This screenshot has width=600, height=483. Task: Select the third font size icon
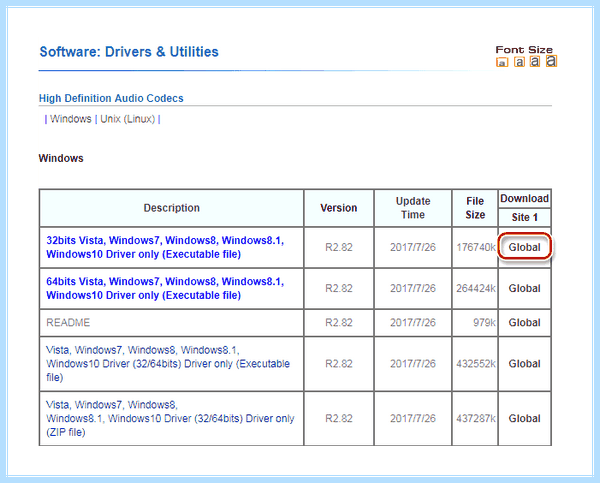click(x=535, y=61)
